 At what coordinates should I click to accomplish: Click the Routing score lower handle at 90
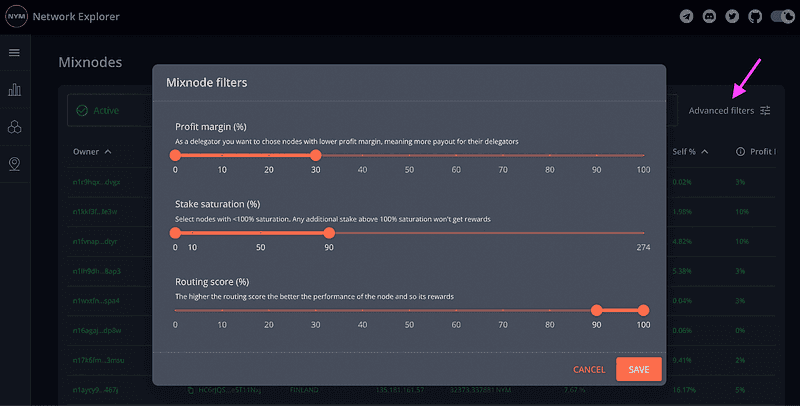[597, 310]
